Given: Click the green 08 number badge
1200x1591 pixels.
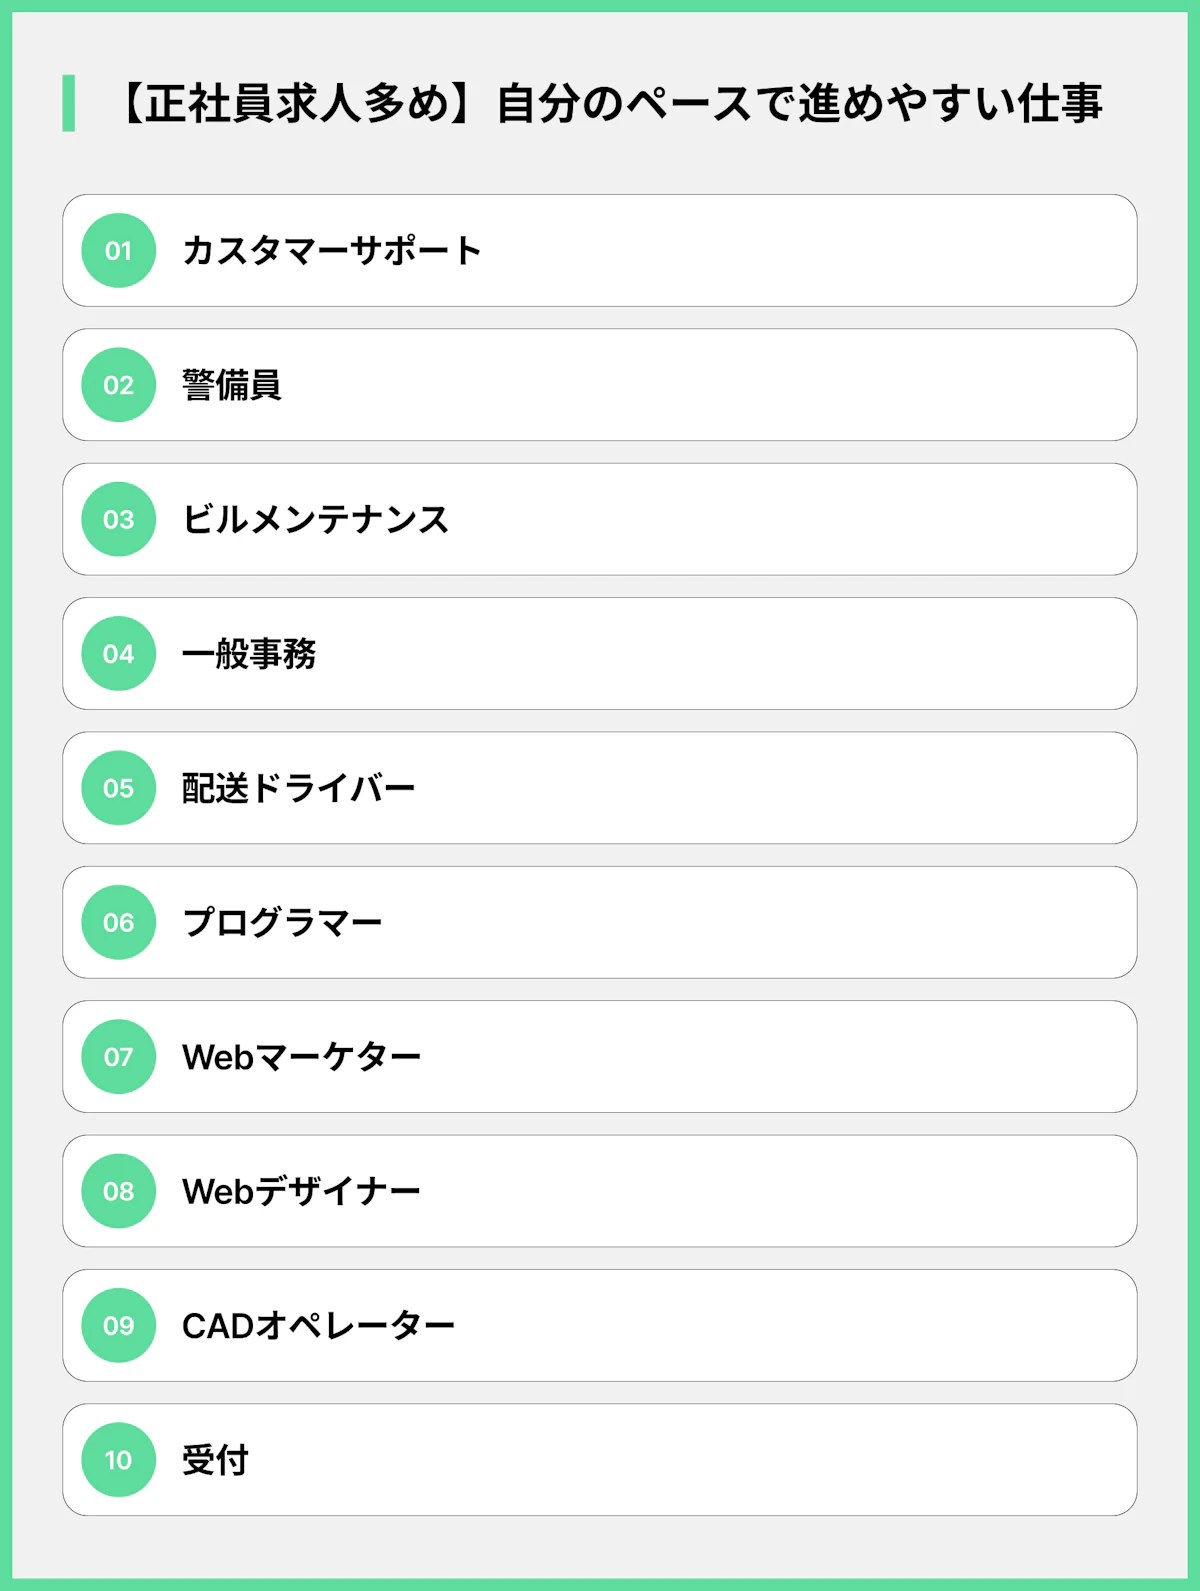Looking at the screenshot, I should pos(118,1191).
